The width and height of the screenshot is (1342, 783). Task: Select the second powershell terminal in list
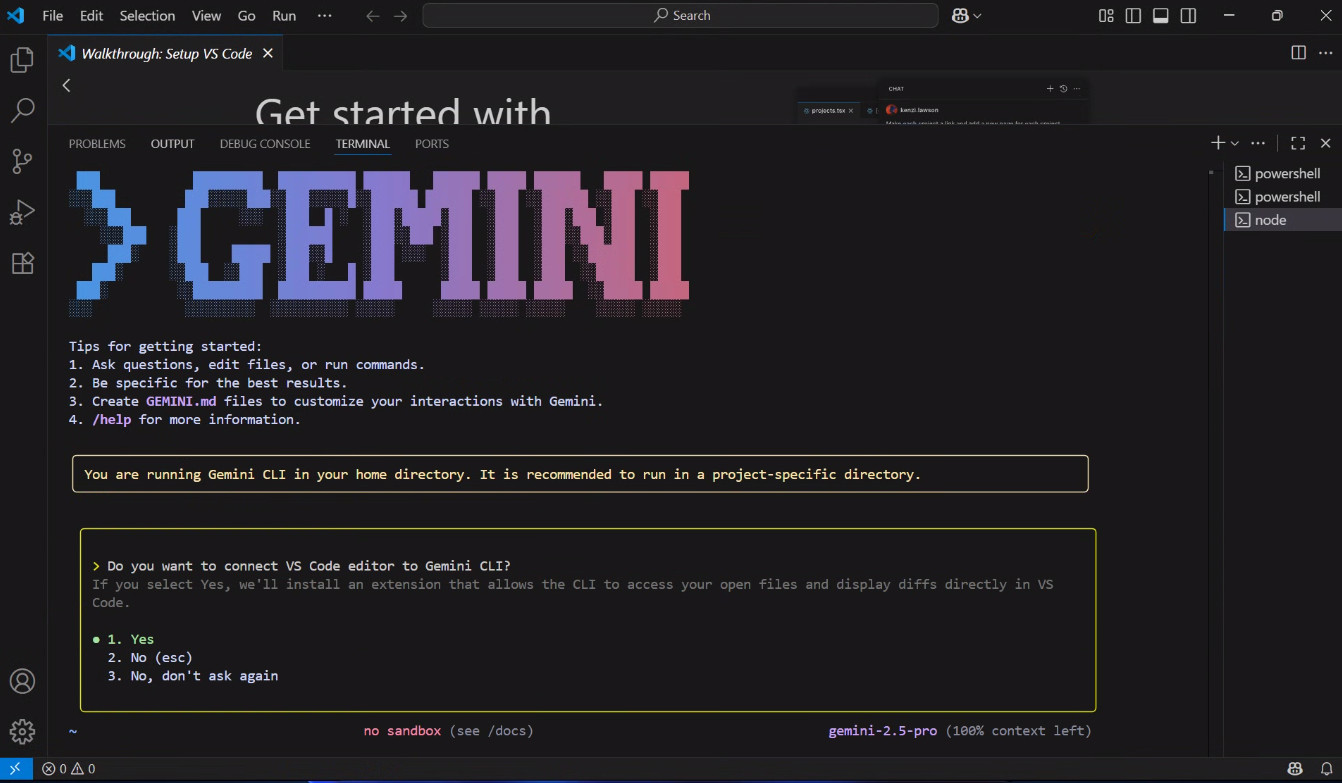(x=1282, y=197)
